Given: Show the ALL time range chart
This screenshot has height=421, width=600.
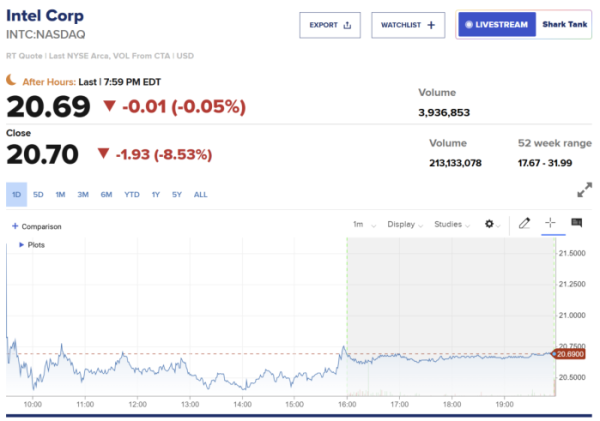Looking at the screenshot, I should pyautogui.click(x=201, y=194).
